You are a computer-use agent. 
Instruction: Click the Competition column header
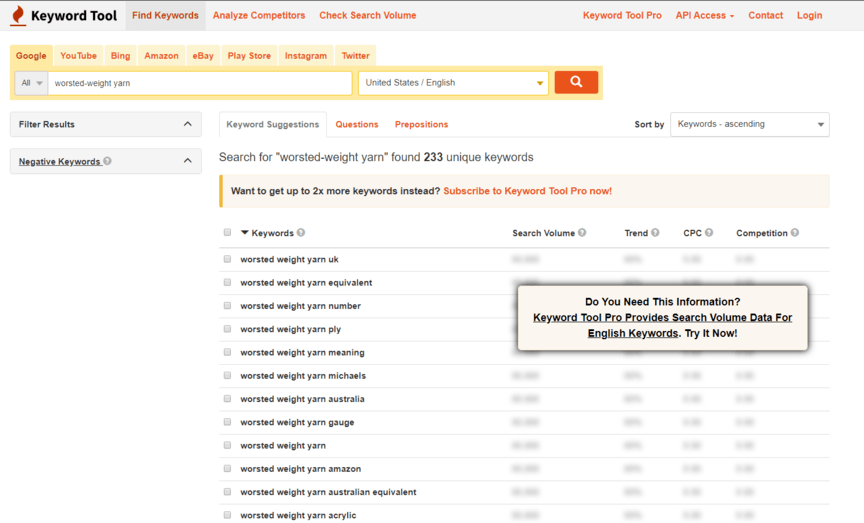tap(762, 233)
